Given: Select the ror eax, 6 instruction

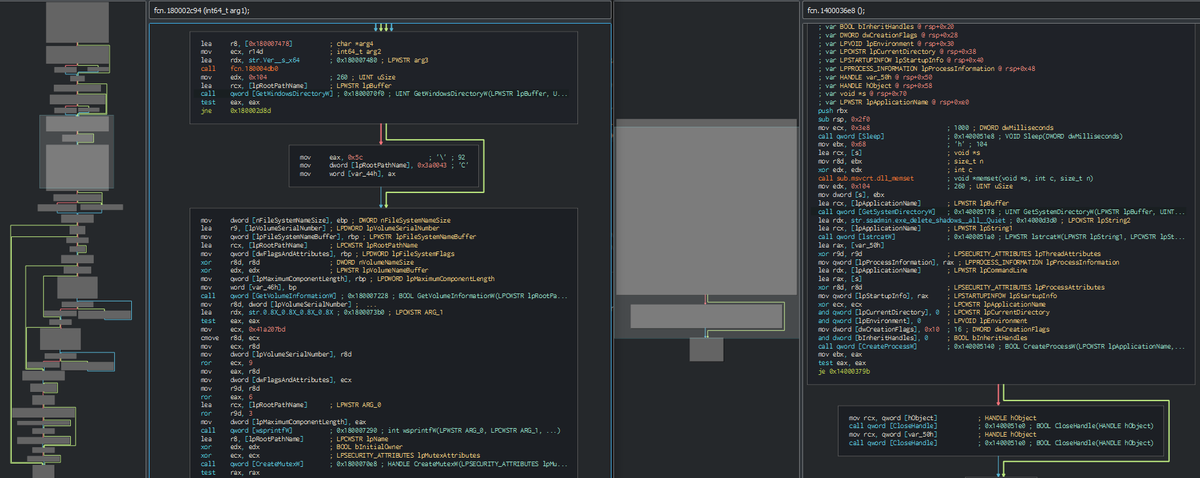Looking at the screenshot, I should 225,398.
